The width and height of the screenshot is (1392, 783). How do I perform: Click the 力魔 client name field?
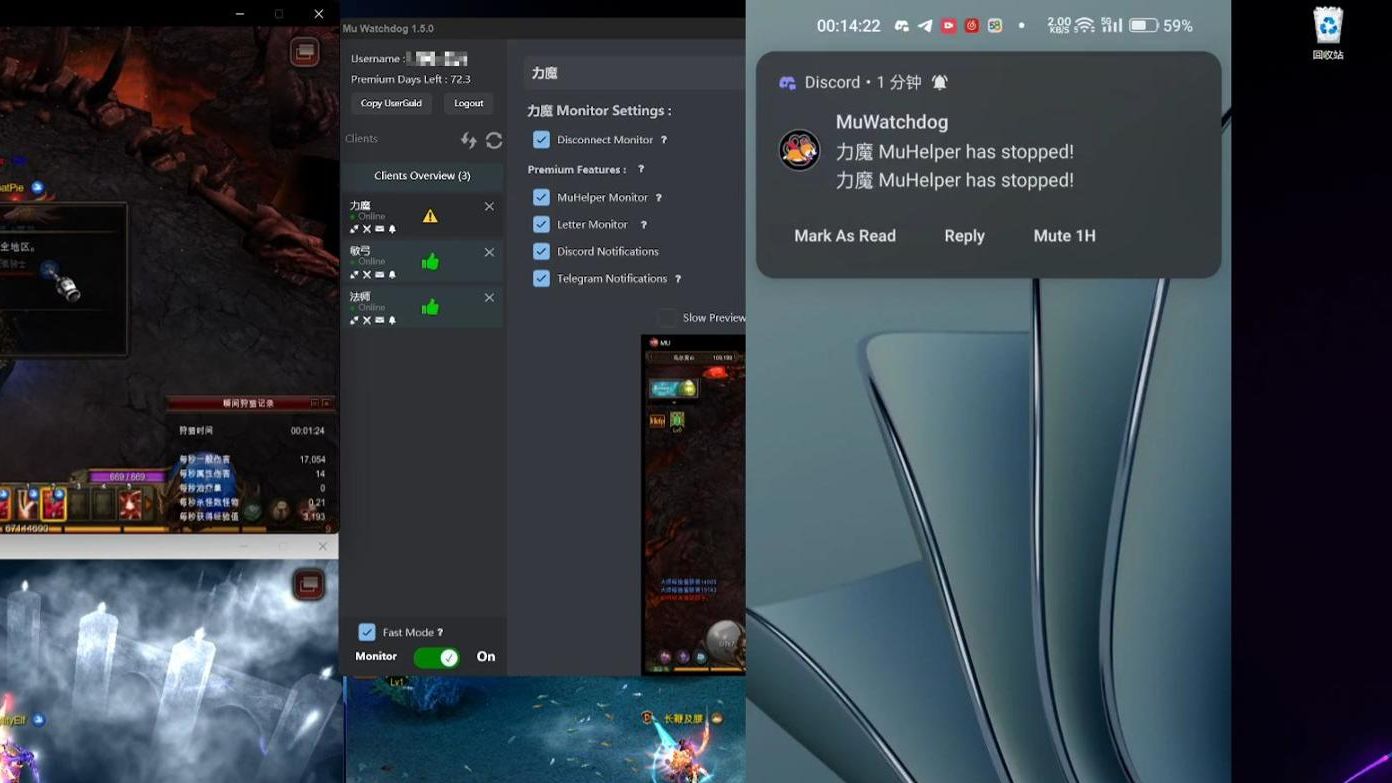(x=634, y=73)
